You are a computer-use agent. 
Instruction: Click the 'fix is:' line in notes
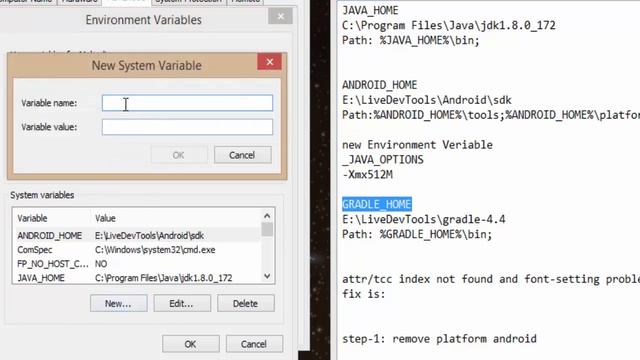pos(364,294)
